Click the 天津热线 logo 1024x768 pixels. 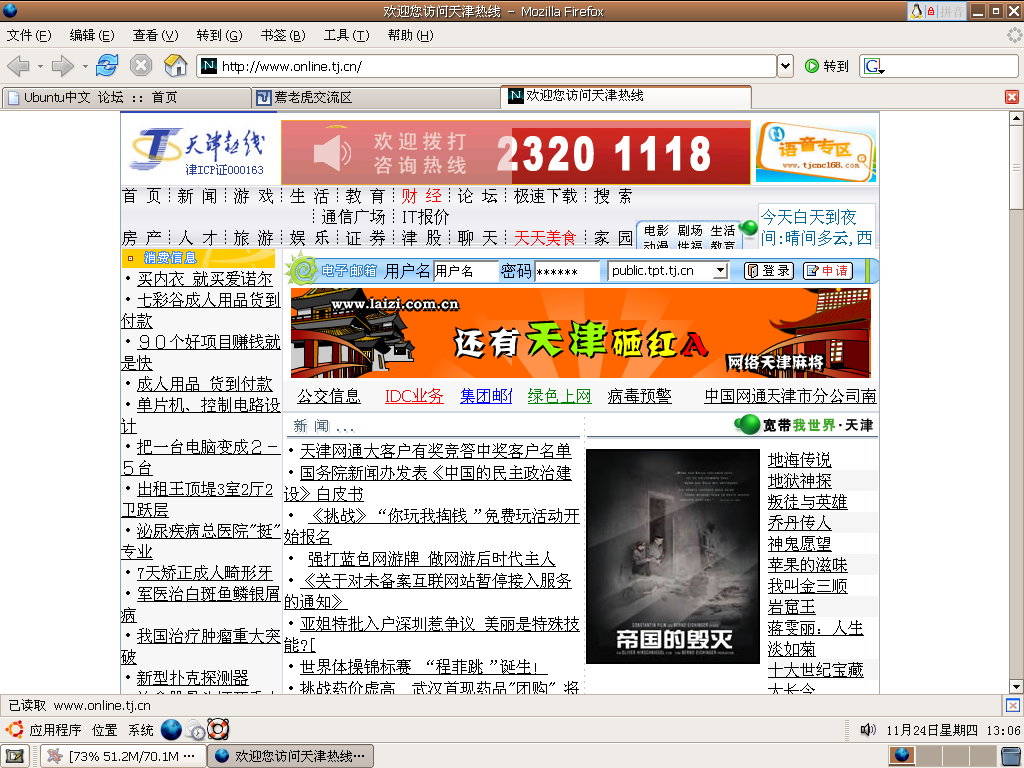point(196,152)
